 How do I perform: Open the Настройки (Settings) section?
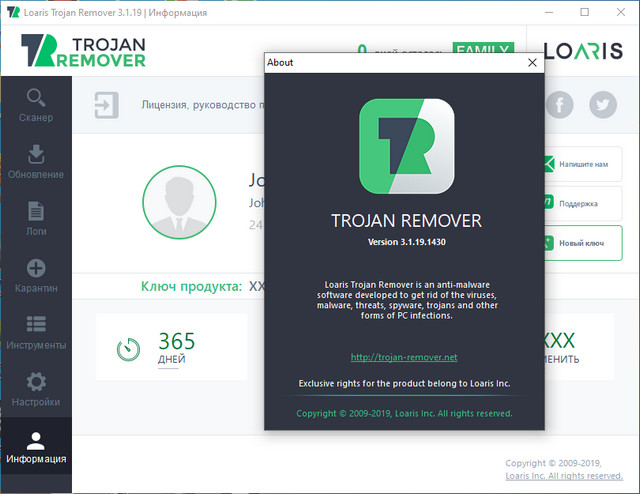[36, 389]
